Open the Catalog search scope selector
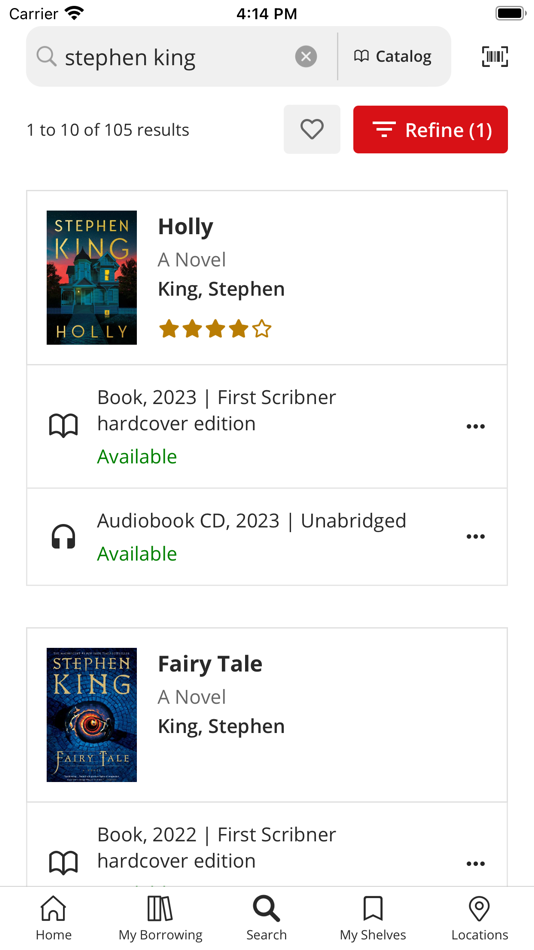 393,56
